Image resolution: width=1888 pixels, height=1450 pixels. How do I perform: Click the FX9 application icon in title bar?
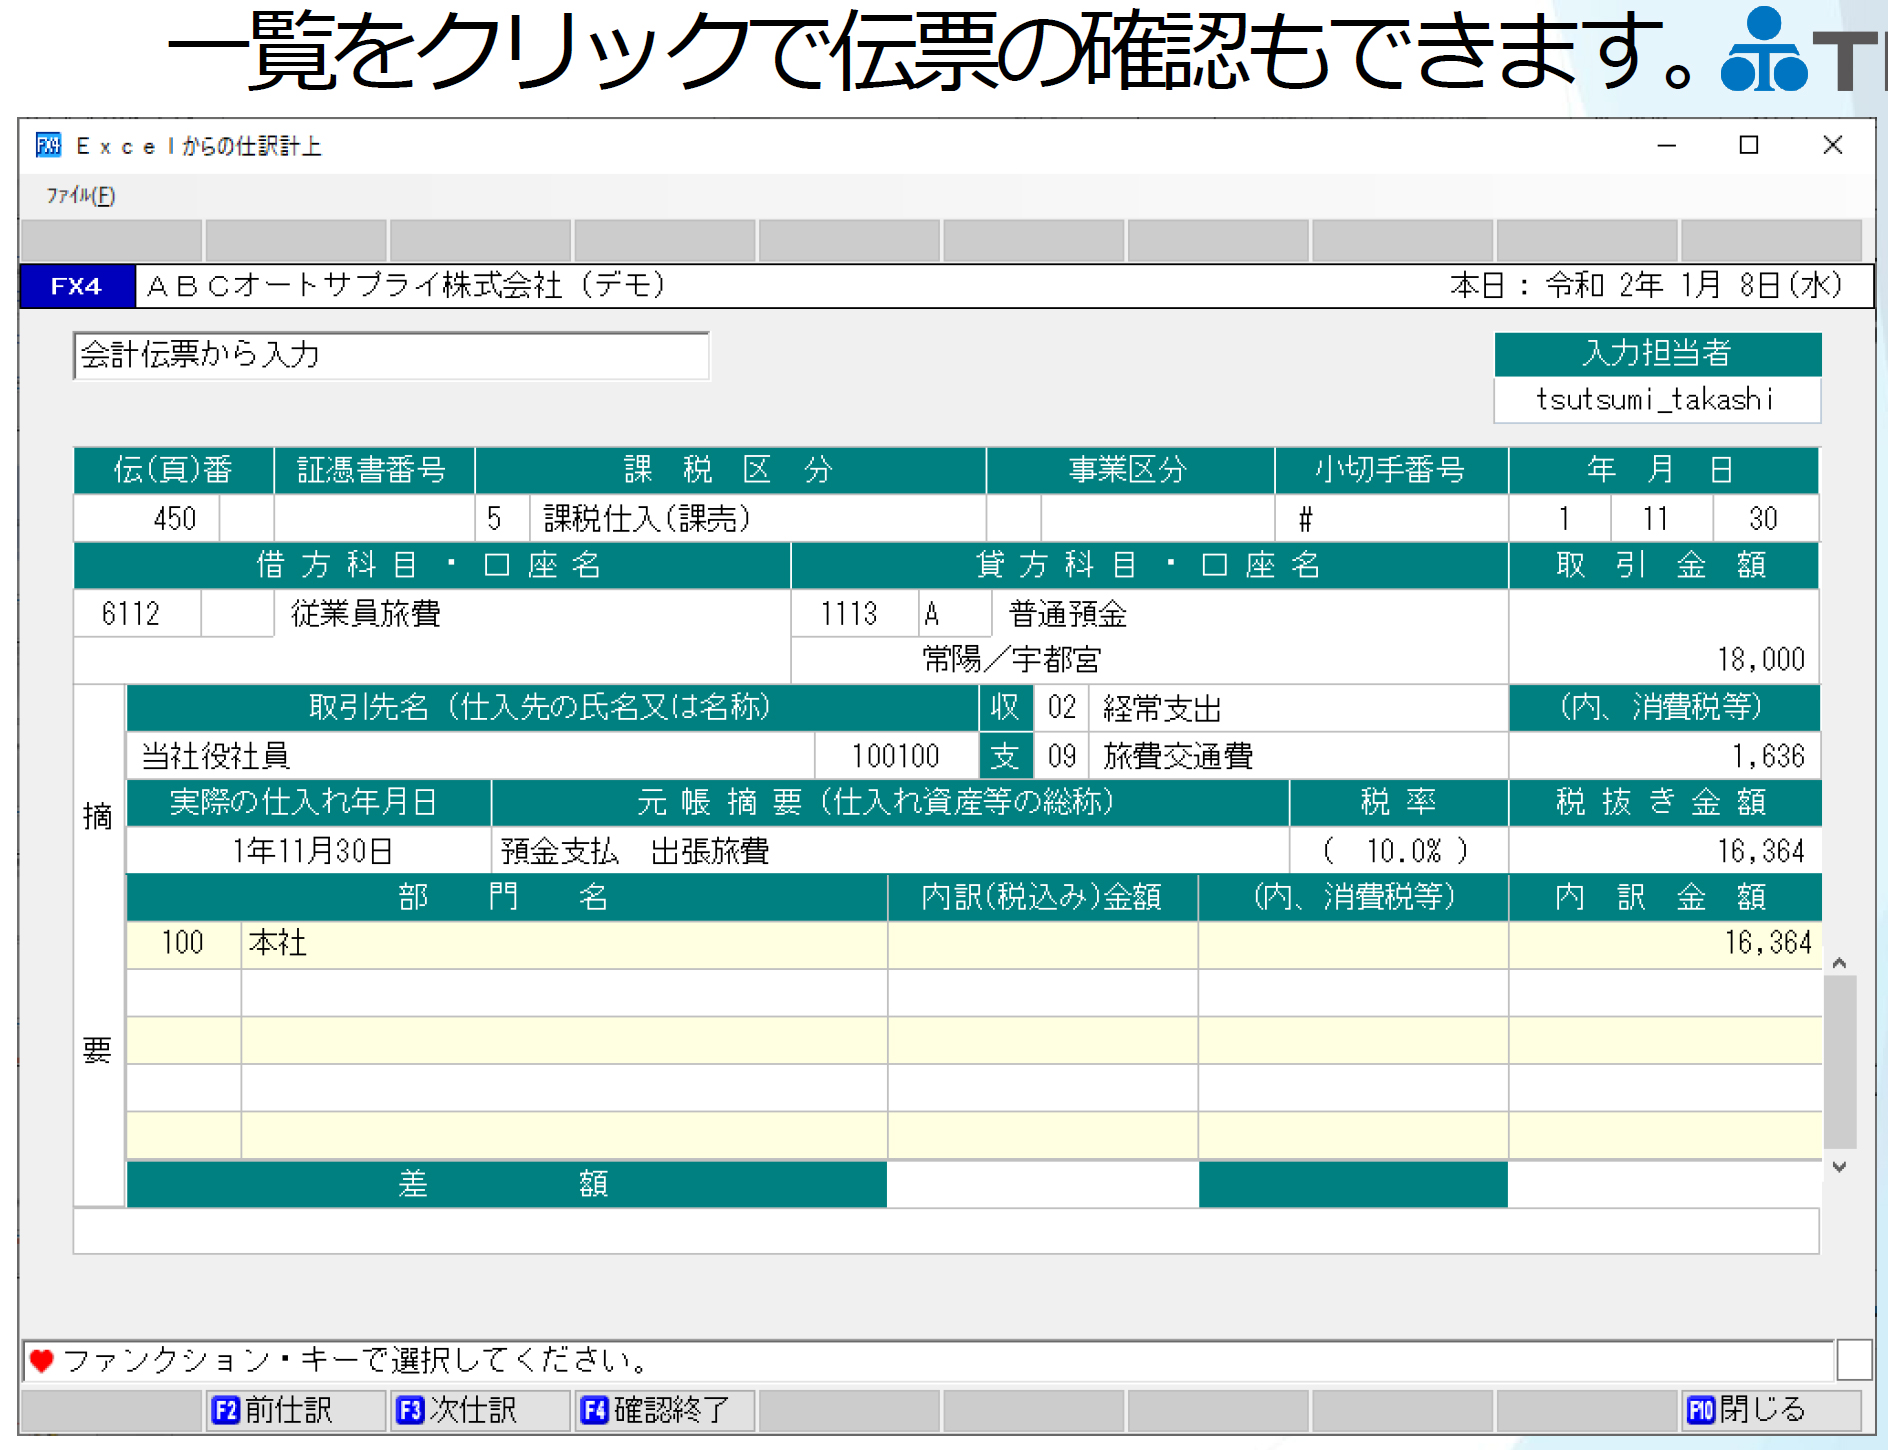tap(47, 146)
